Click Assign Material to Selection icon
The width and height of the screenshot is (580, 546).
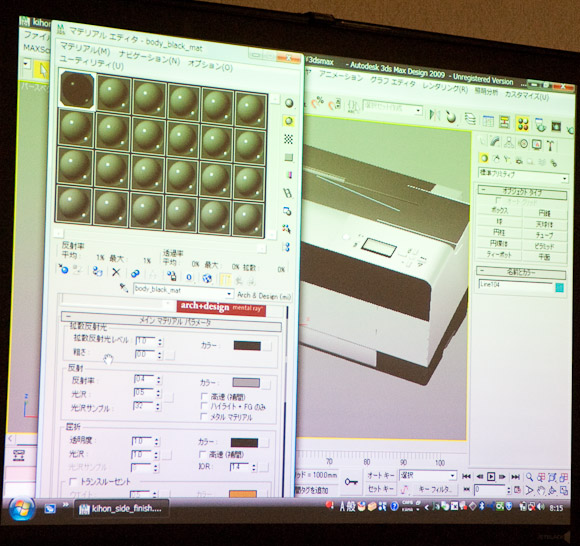click(97, 271)
